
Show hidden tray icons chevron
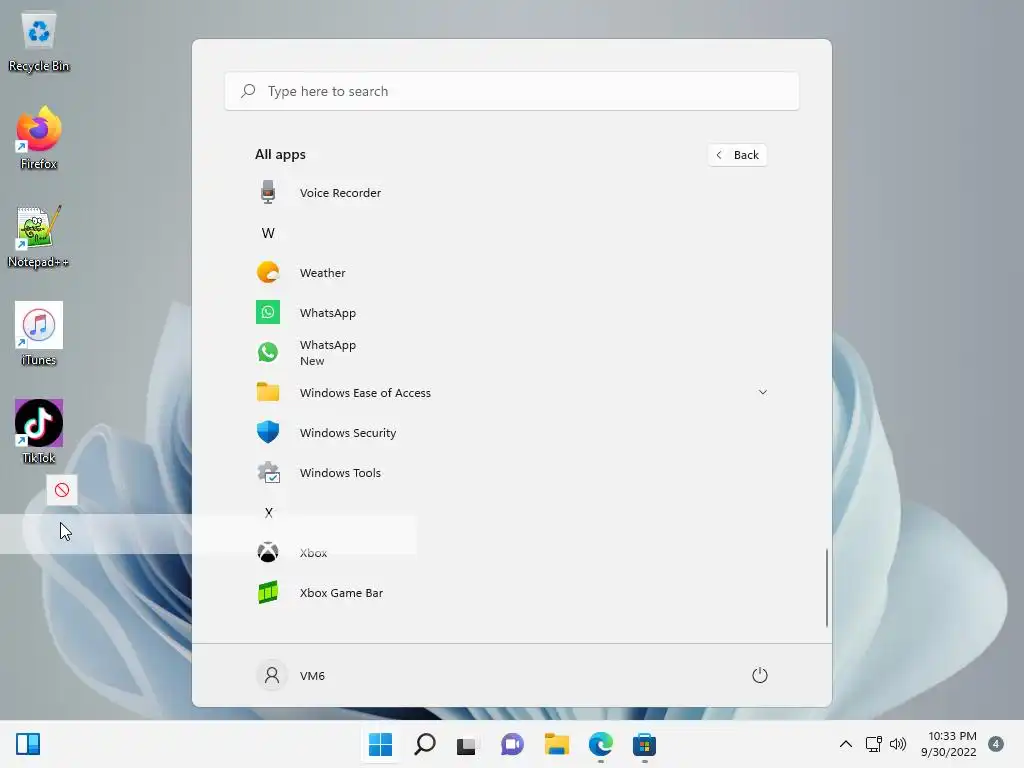[845, 744]
